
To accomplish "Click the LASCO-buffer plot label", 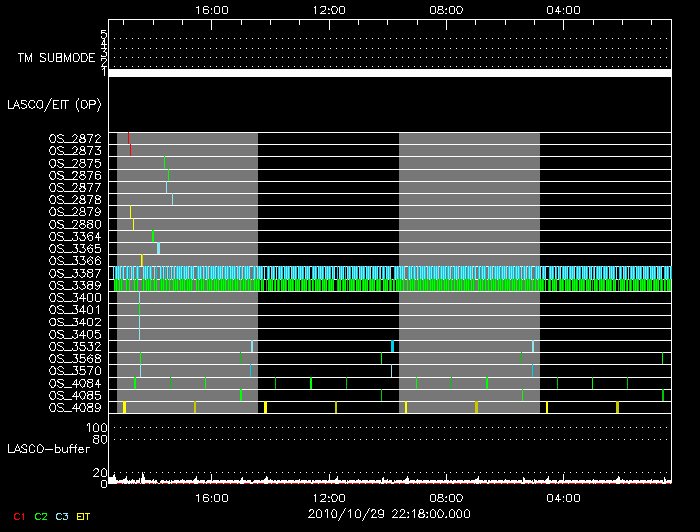I will pyautogui.click(x=42, y=449).
